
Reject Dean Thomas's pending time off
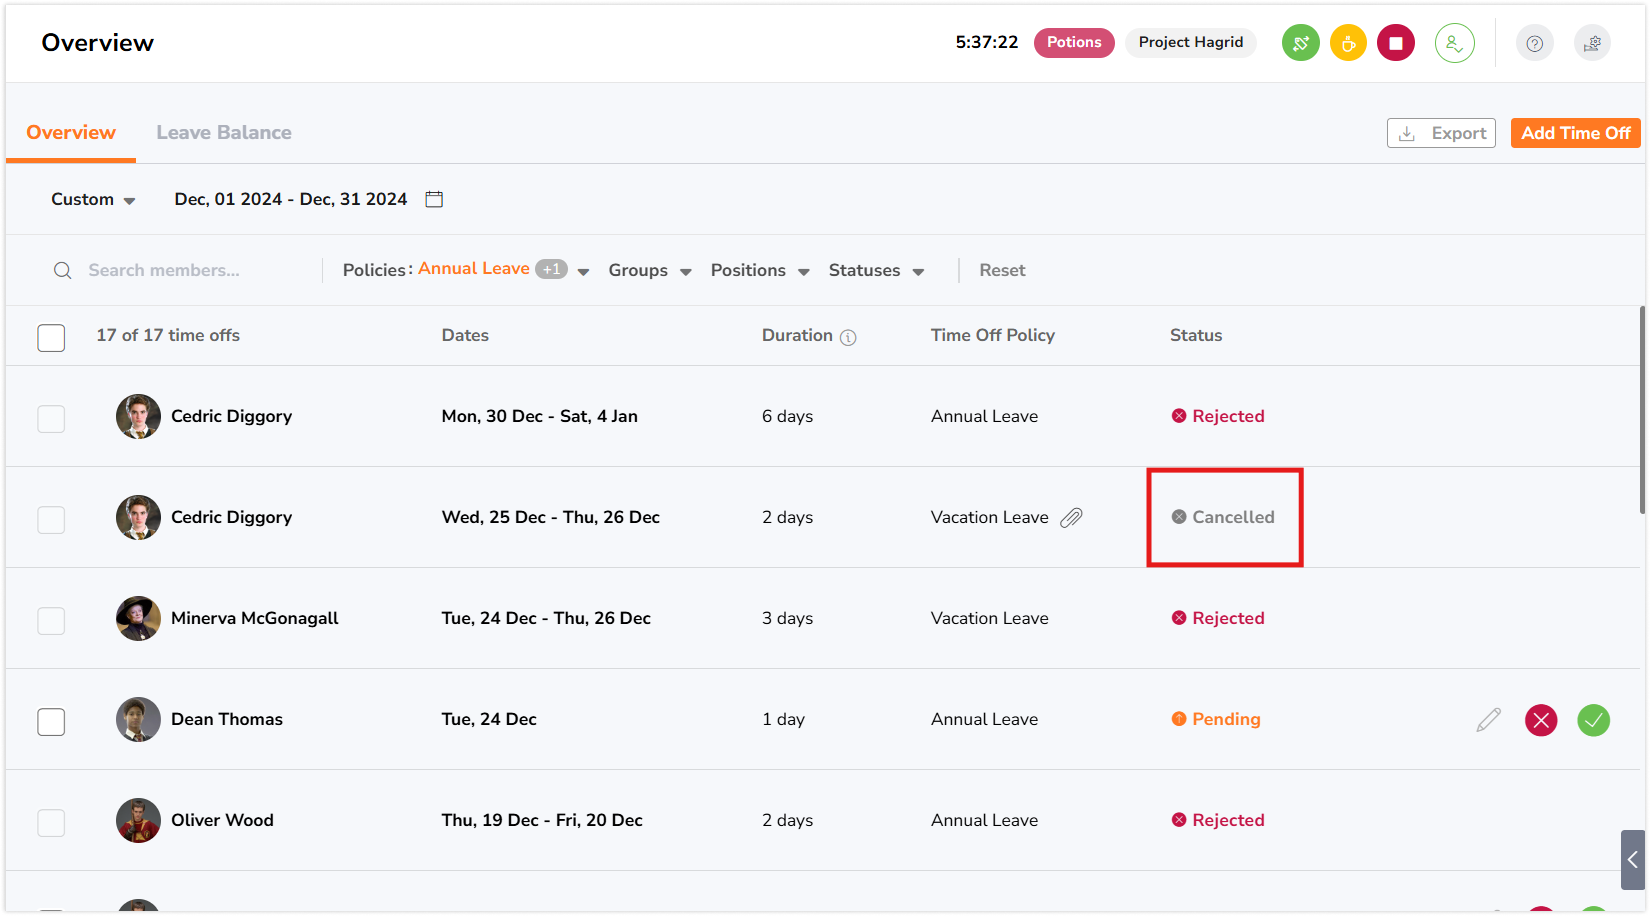[1541, 720]
